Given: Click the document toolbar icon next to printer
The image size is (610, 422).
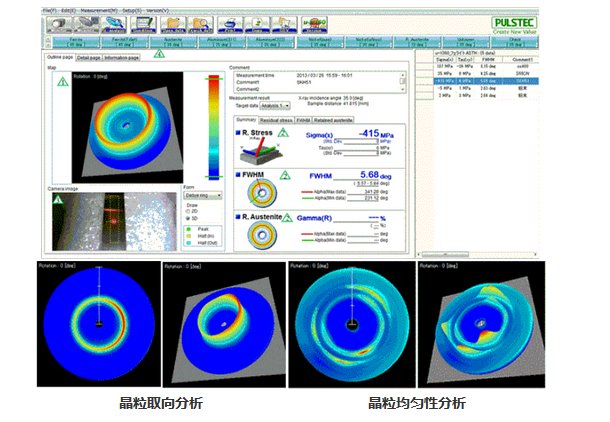Looking at the screenshot, I should pos(257,25).
